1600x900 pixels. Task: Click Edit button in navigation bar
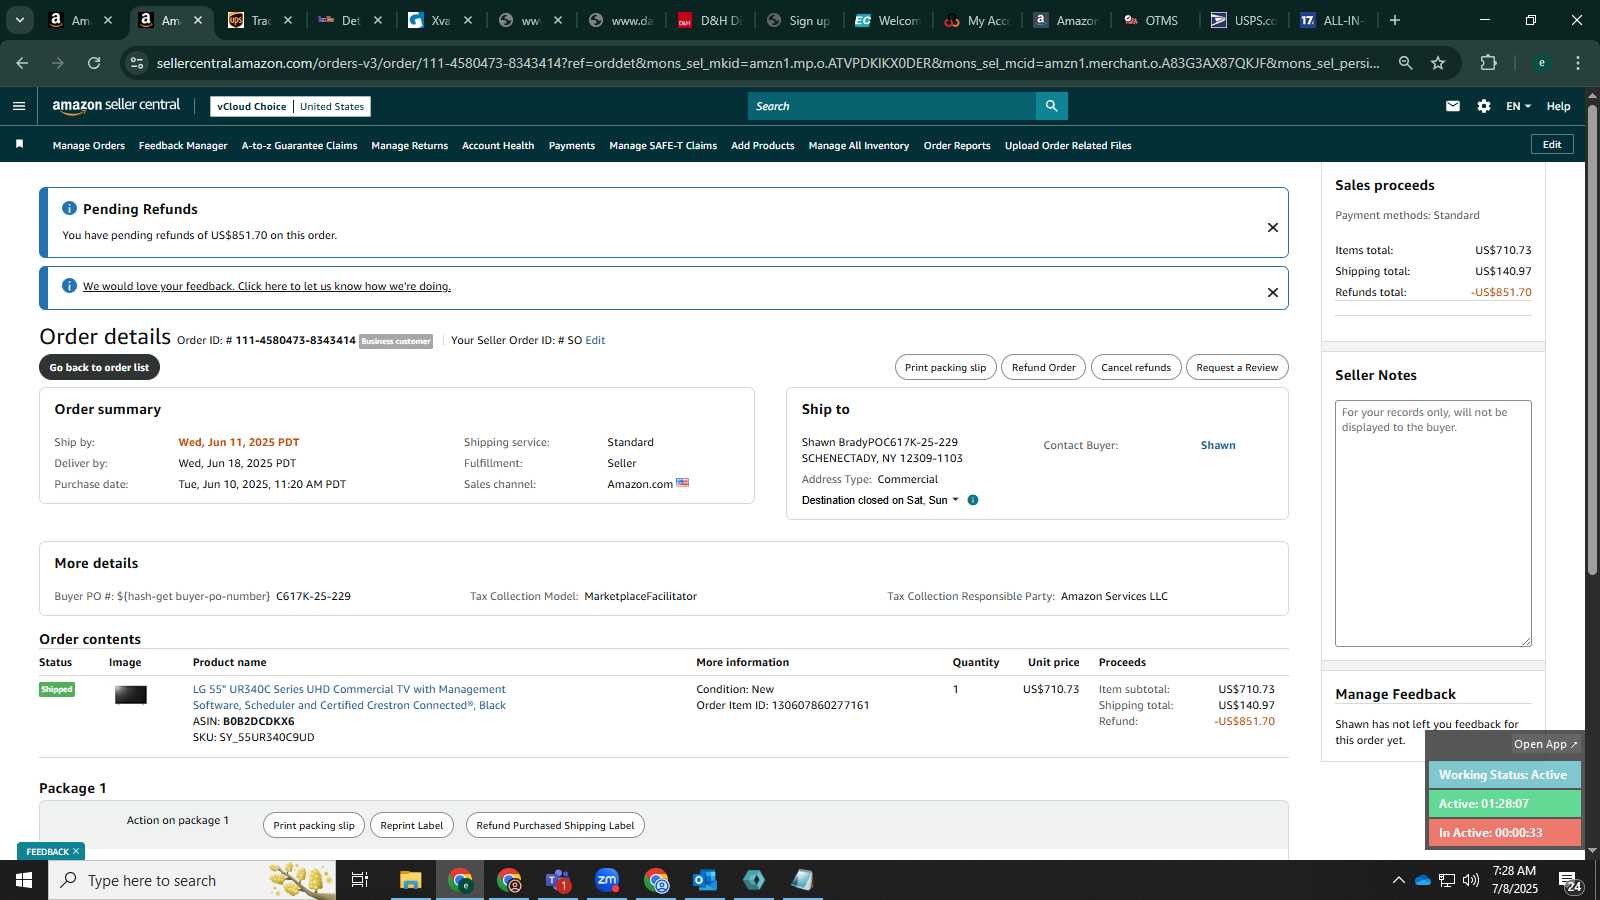(x=1552, y=144)
